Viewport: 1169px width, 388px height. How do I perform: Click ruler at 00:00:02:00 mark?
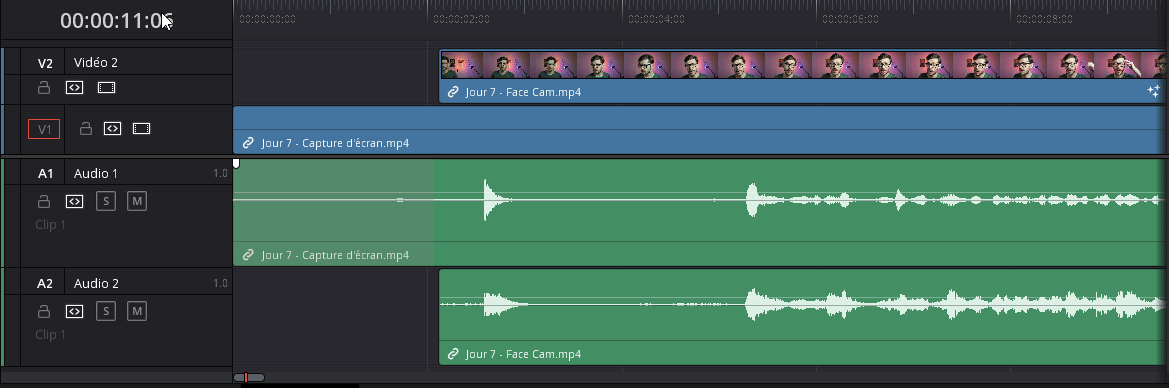[461, 19]
